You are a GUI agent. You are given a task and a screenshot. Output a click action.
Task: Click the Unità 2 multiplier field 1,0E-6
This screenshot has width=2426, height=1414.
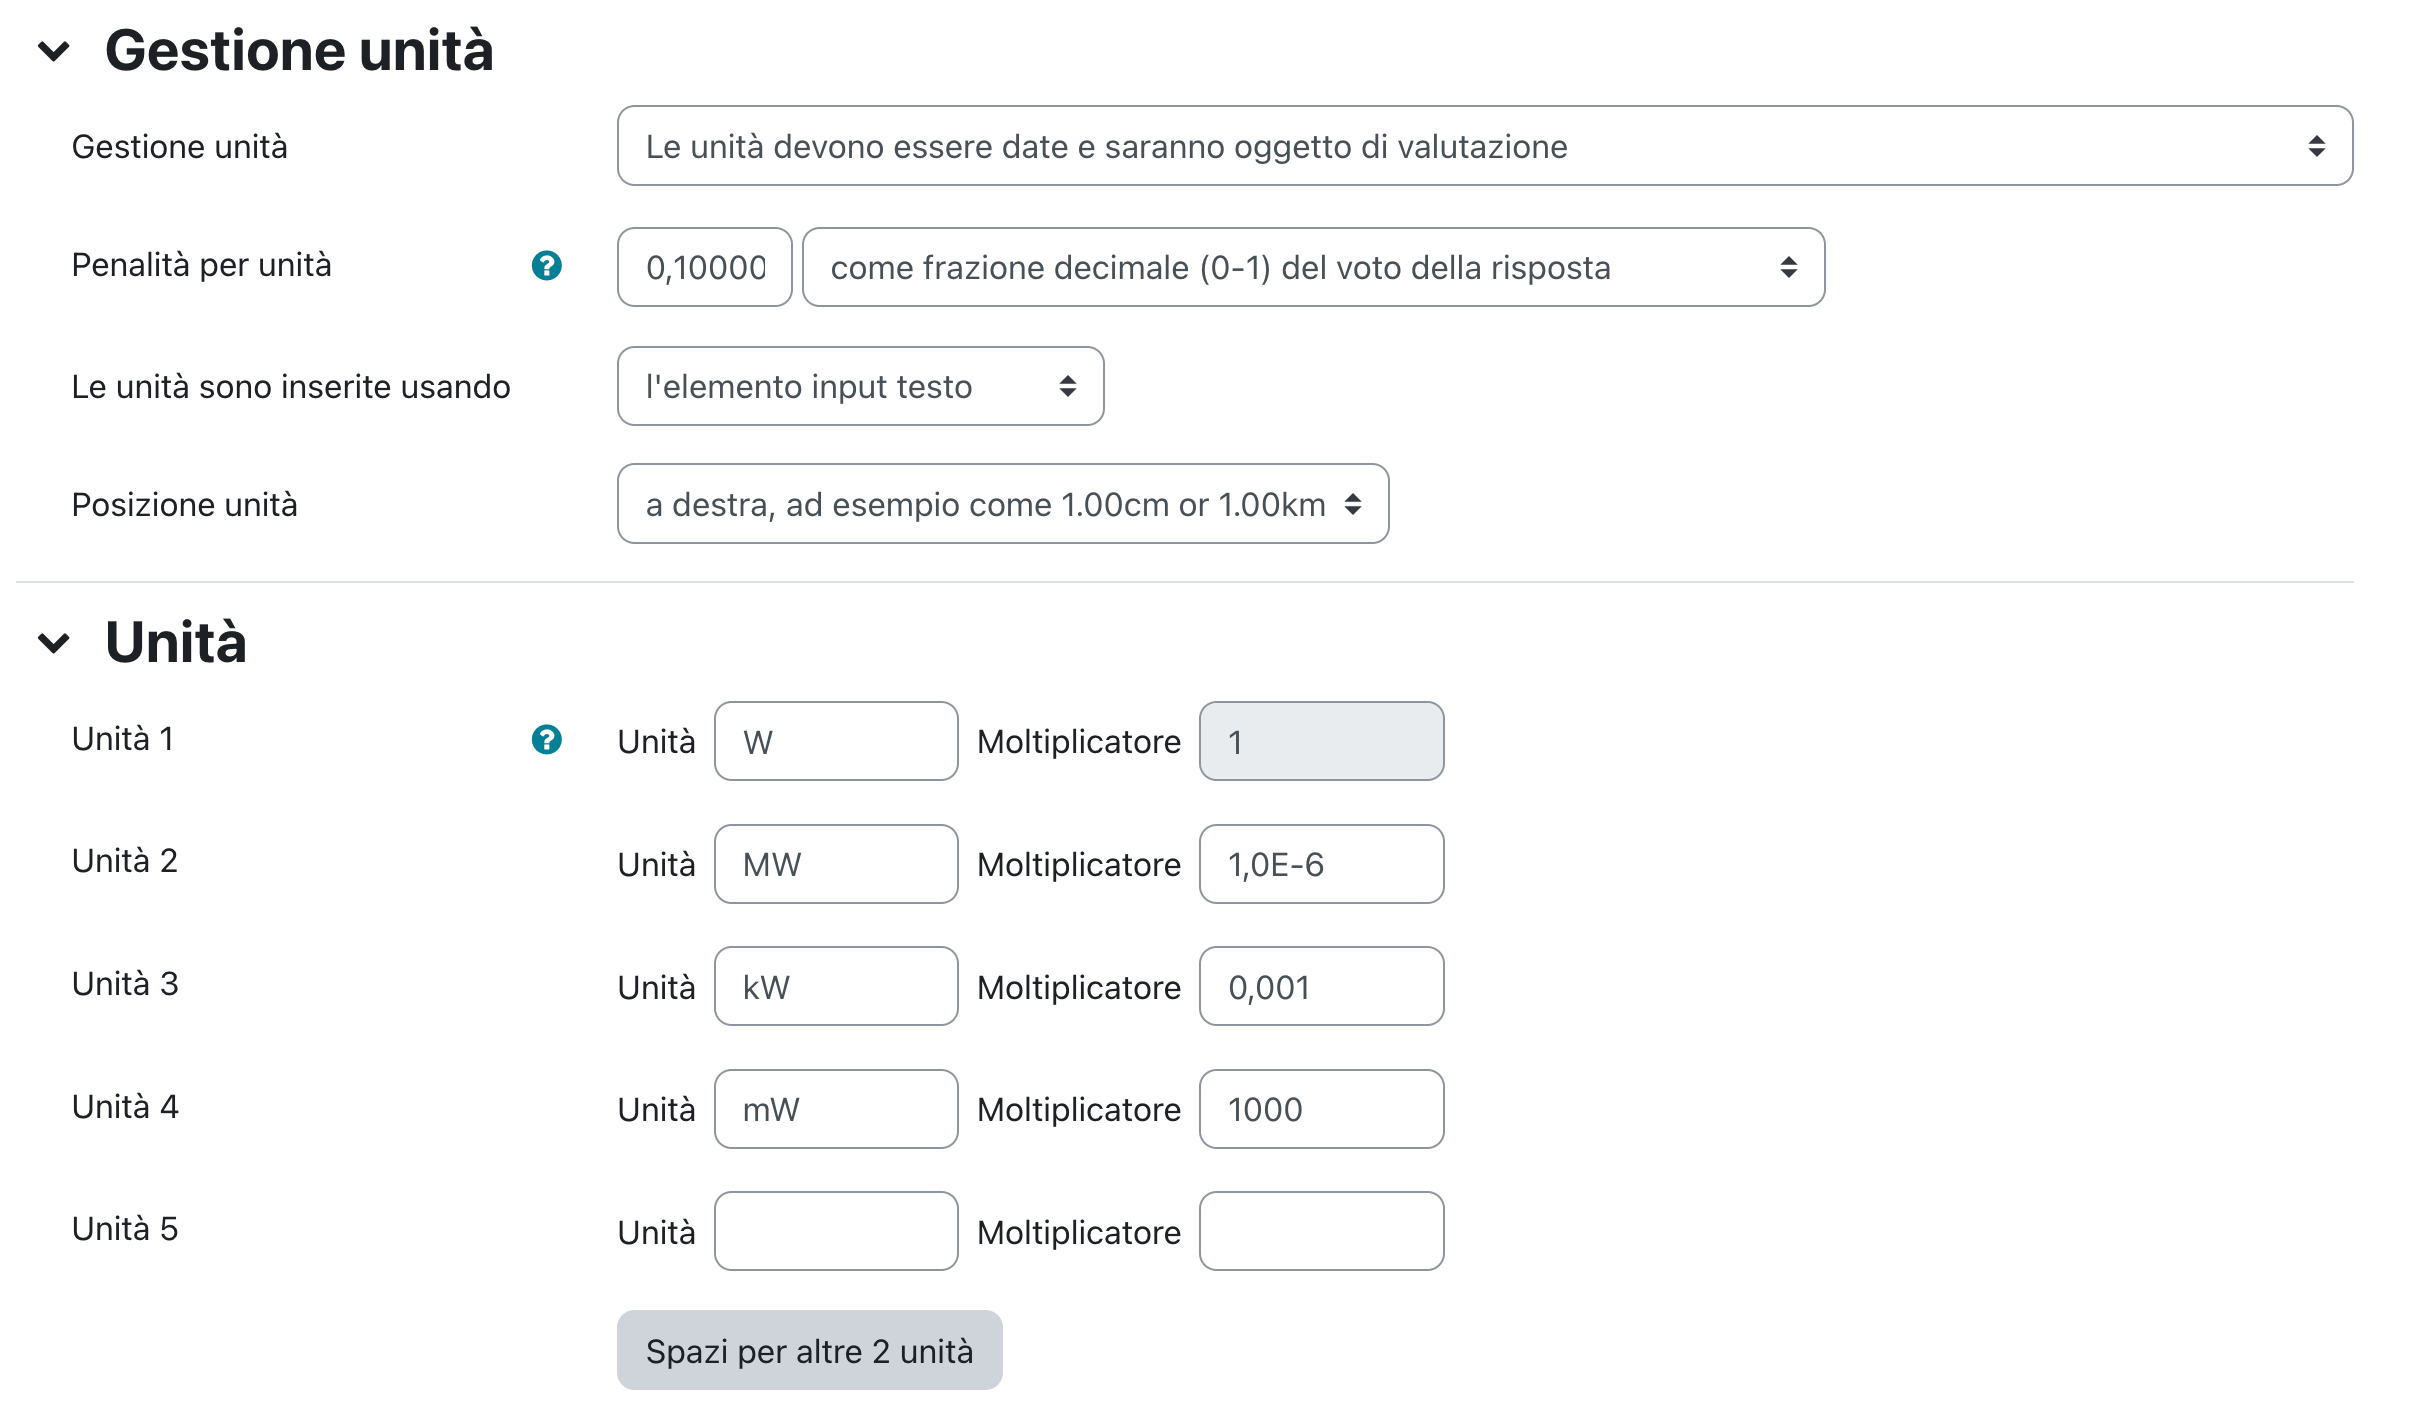(x=1321, y=864)
